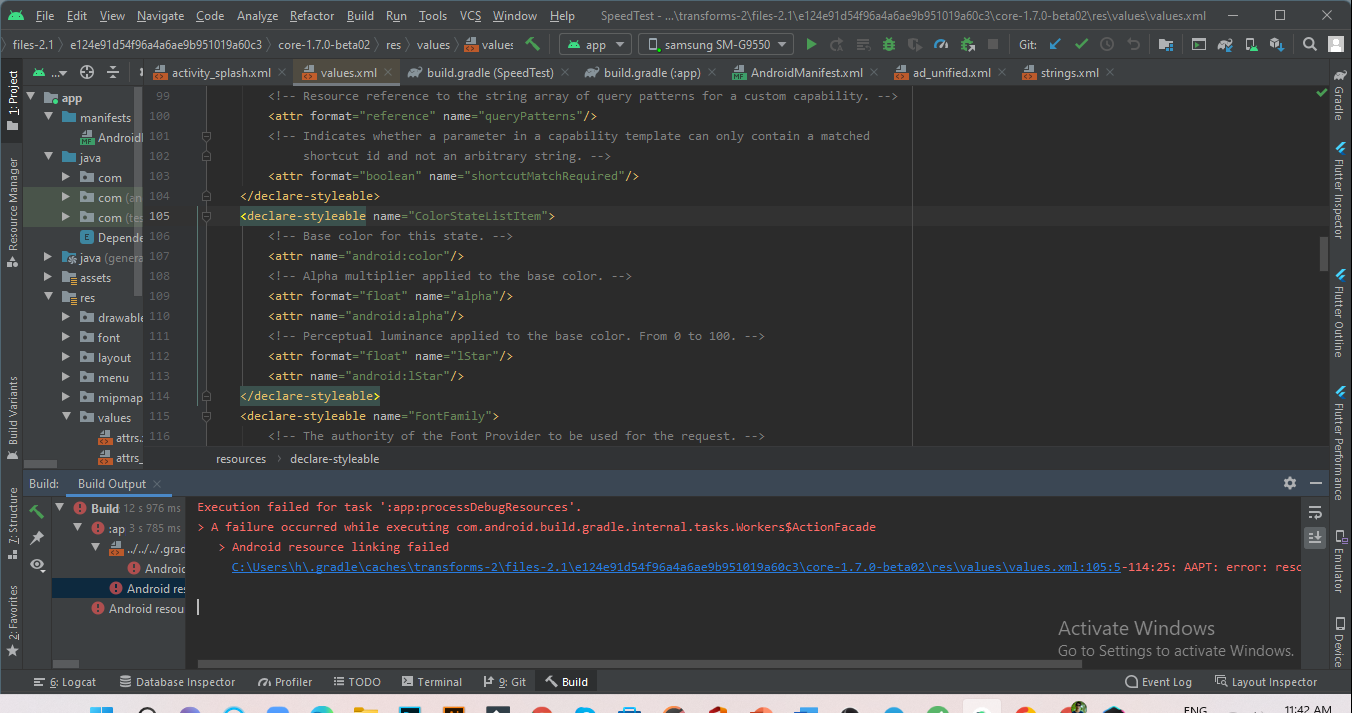Click Pin Tab pushpin icon in Build panel
The width and height of the screenshot is (1352, 713).
[37, 538]
